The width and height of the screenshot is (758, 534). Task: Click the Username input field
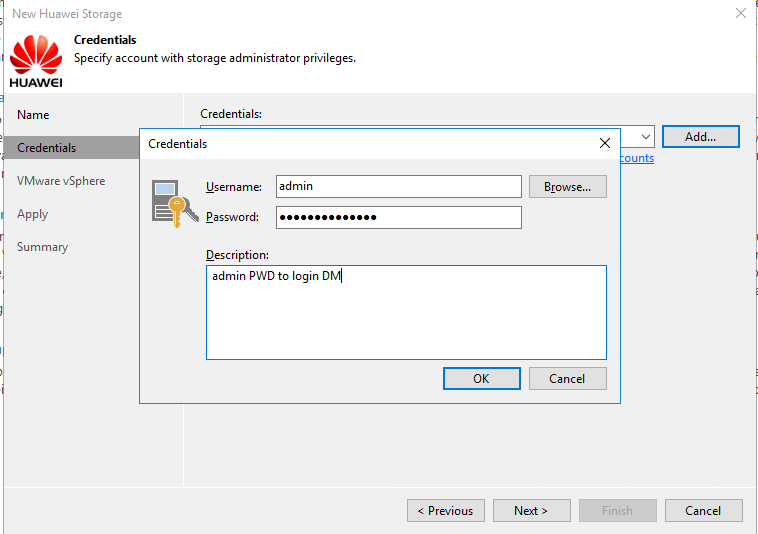(x=399, y=187)
